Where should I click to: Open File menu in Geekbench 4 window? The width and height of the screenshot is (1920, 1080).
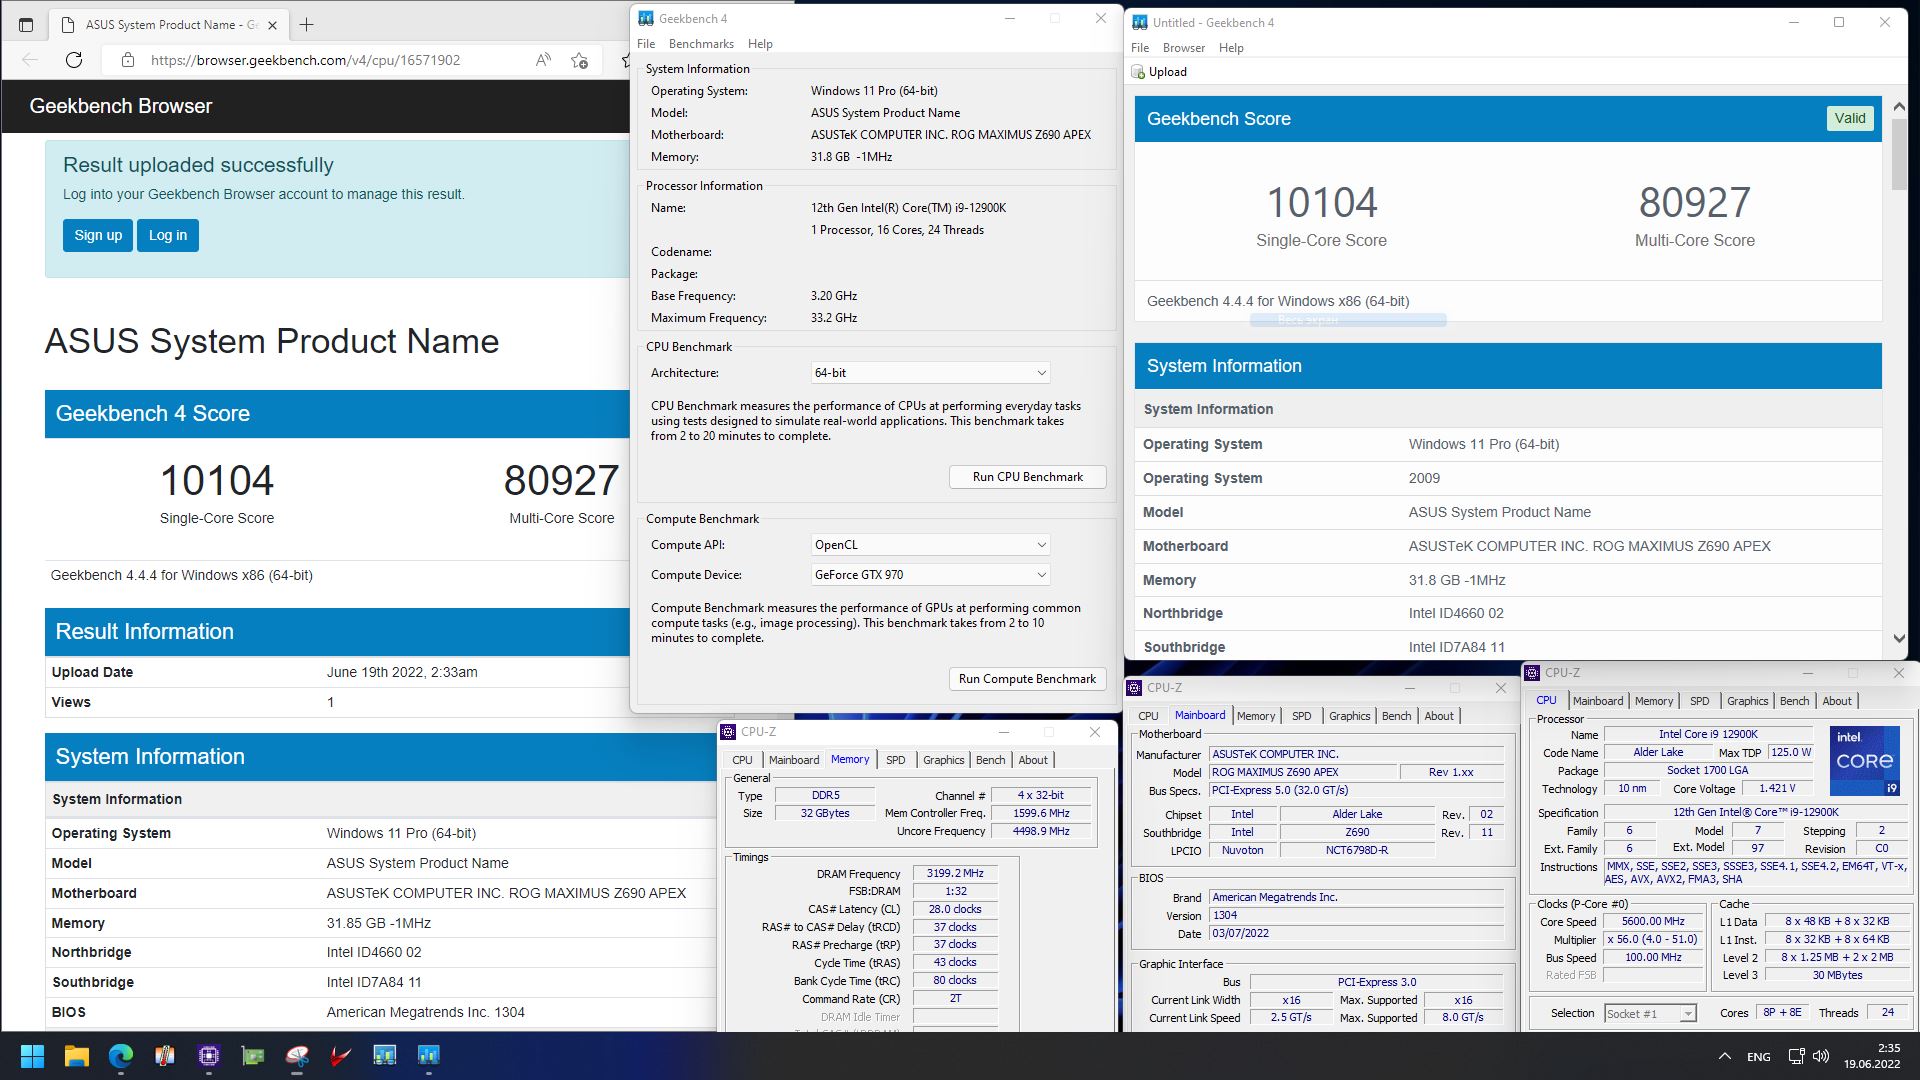click(x=646, y=44)
